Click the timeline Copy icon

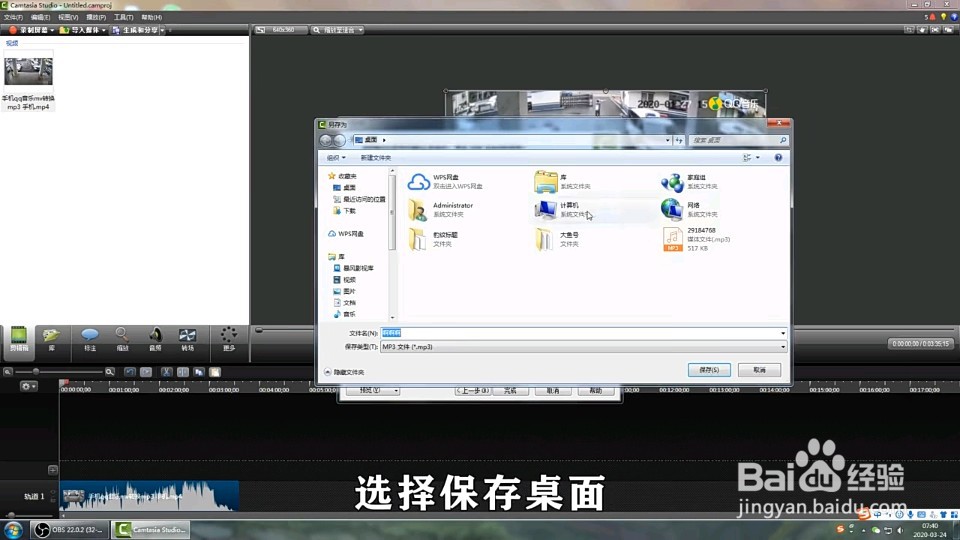[x=199, y=372]
